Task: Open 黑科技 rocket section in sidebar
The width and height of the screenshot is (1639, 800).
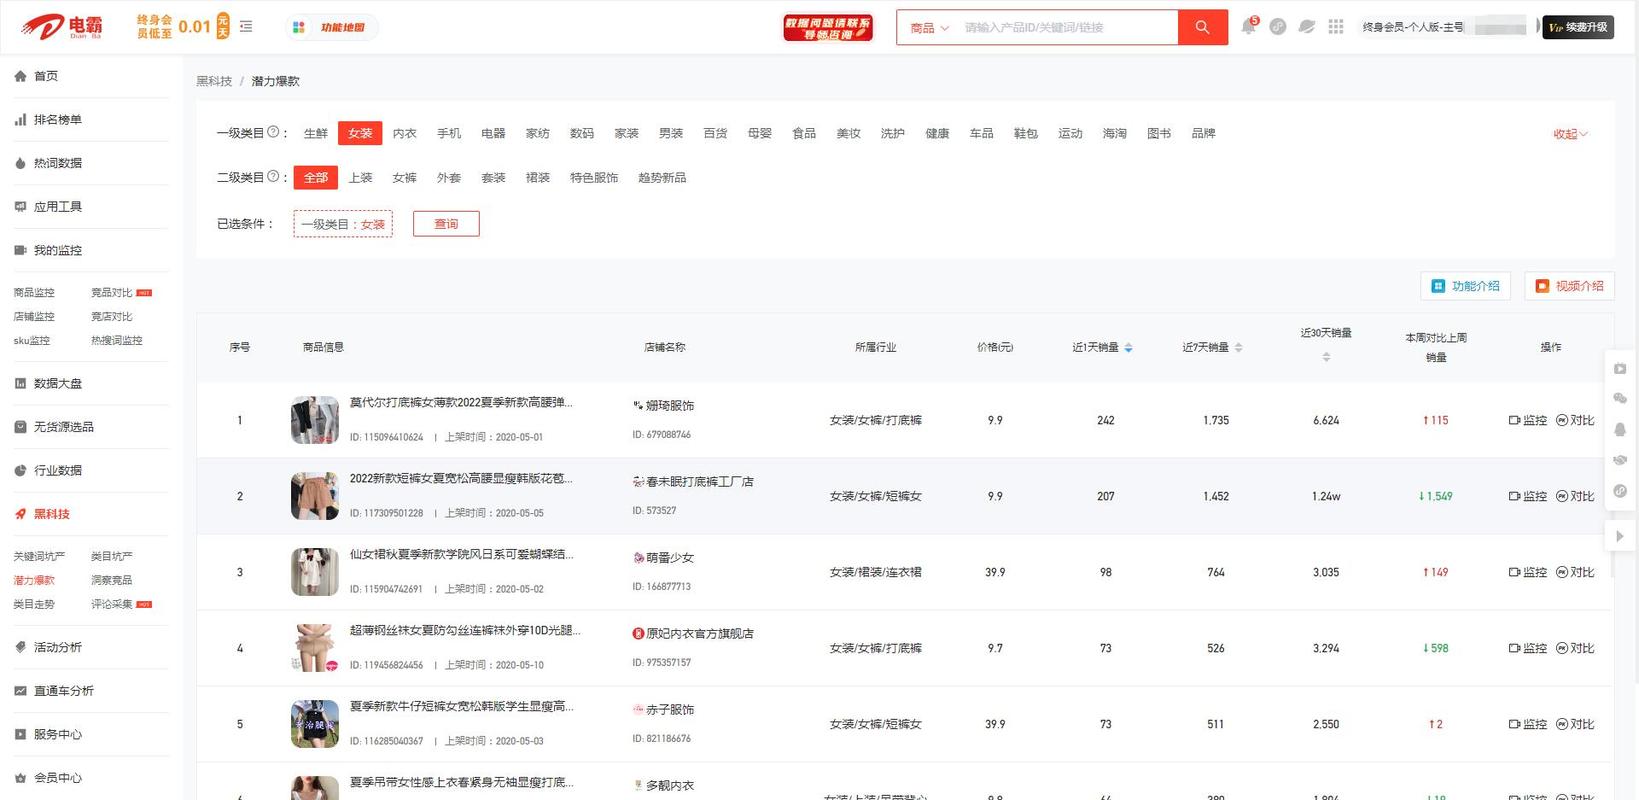Action: coord(51,514)
